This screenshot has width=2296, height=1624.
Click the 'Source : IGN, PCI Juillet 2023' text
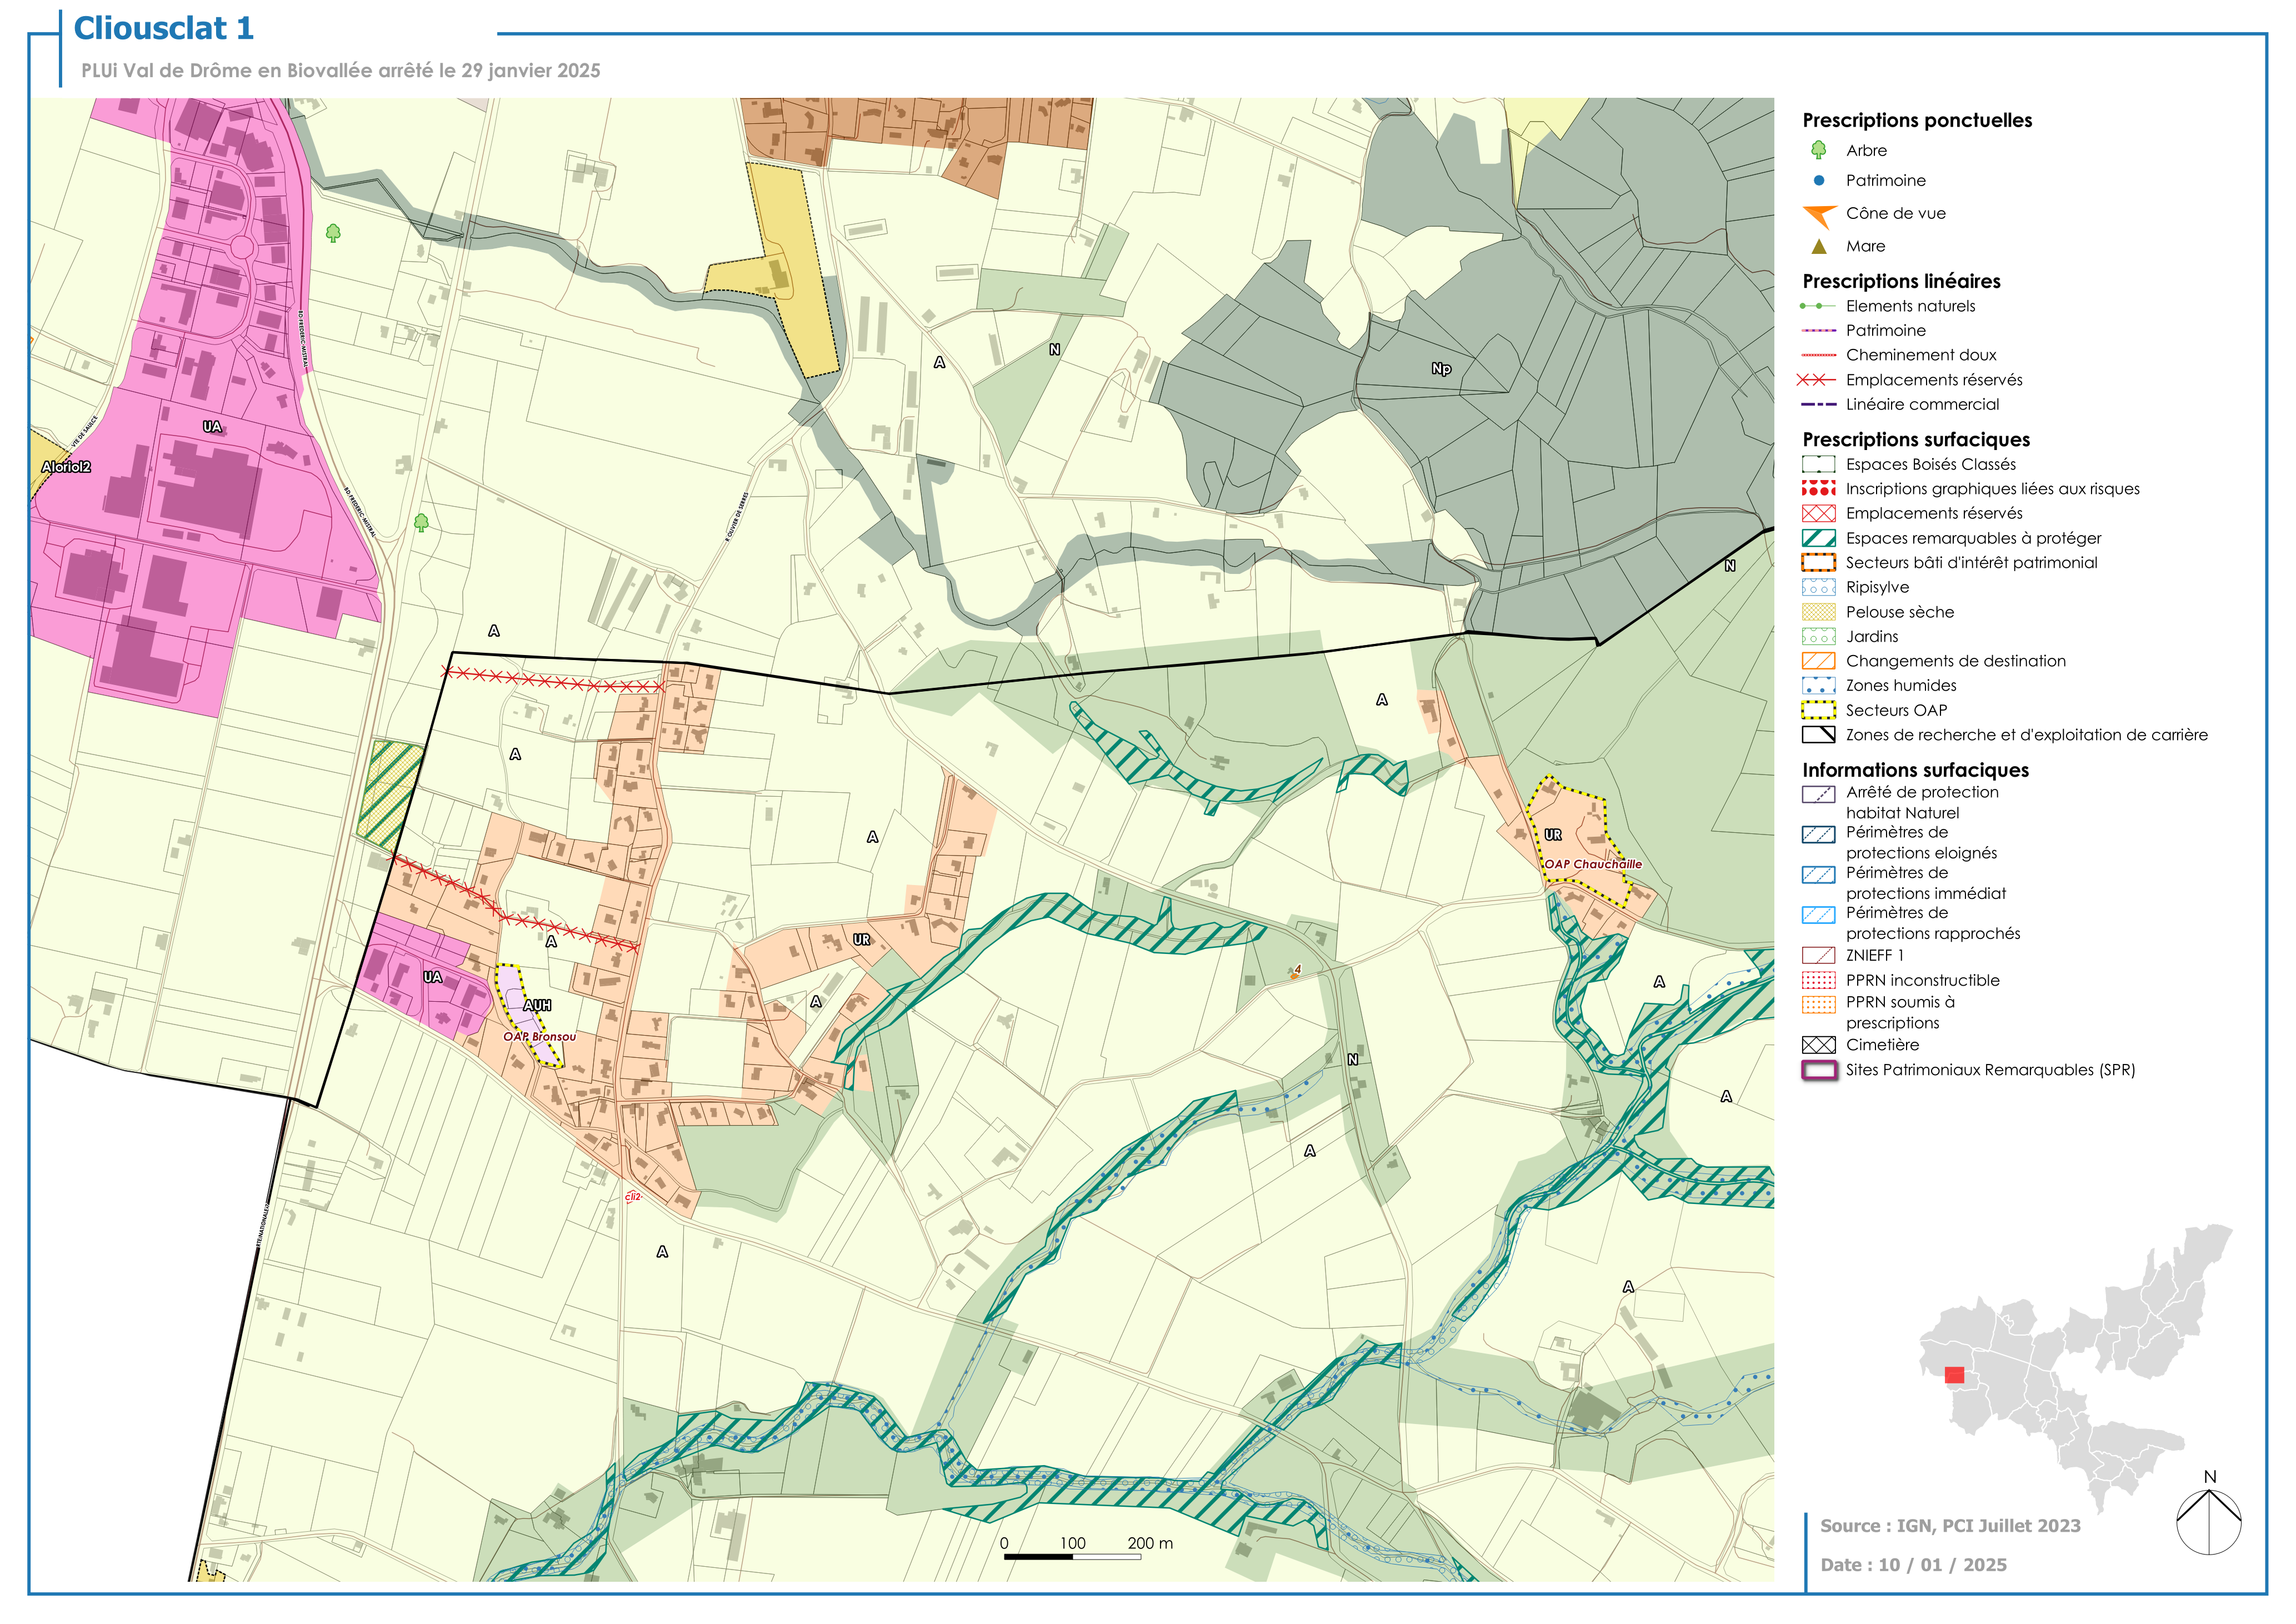(x=1950, y=1526)
